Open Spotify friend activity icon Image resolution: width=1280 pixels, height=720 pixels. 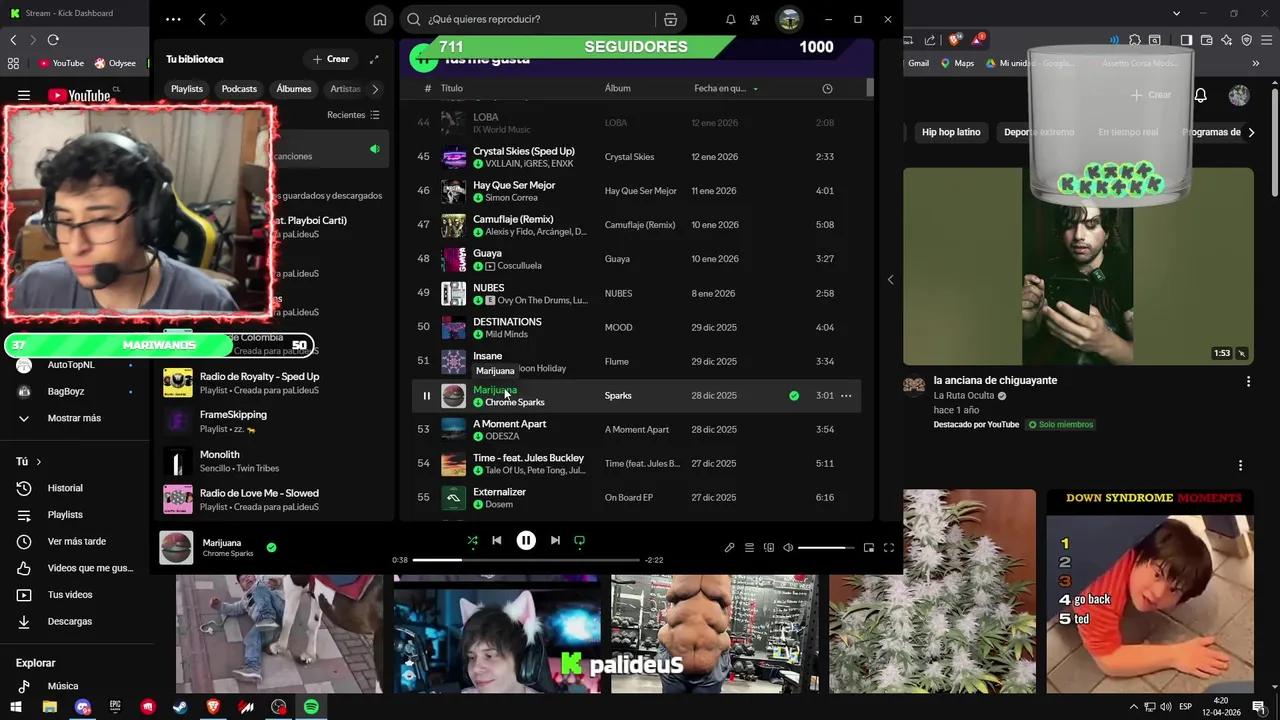755,19
